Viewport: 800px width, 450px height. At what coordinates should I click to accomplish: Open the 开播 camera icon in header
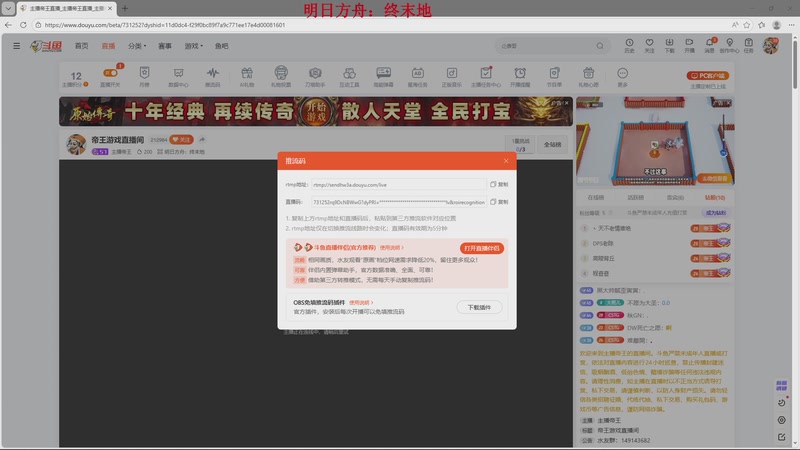pyautogui.click(x=689, y=45)
